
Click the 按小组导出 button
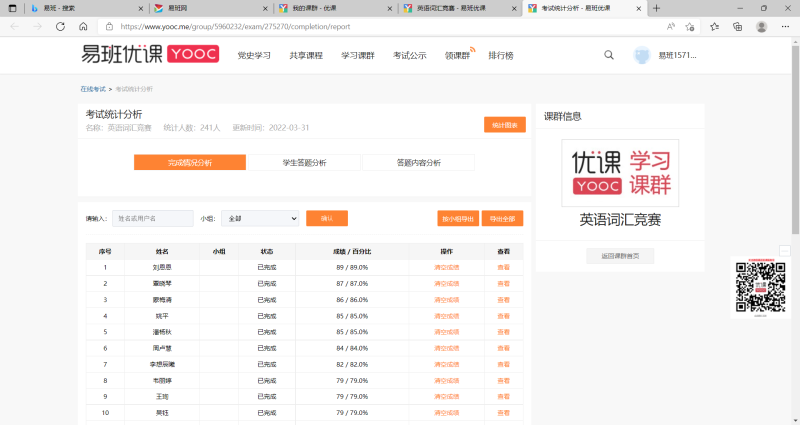pos(458,218)
